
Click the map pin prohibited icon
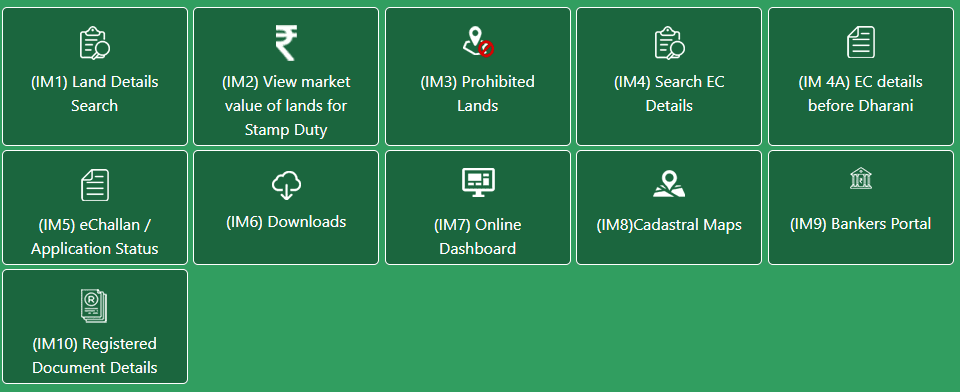click(478, 42)
